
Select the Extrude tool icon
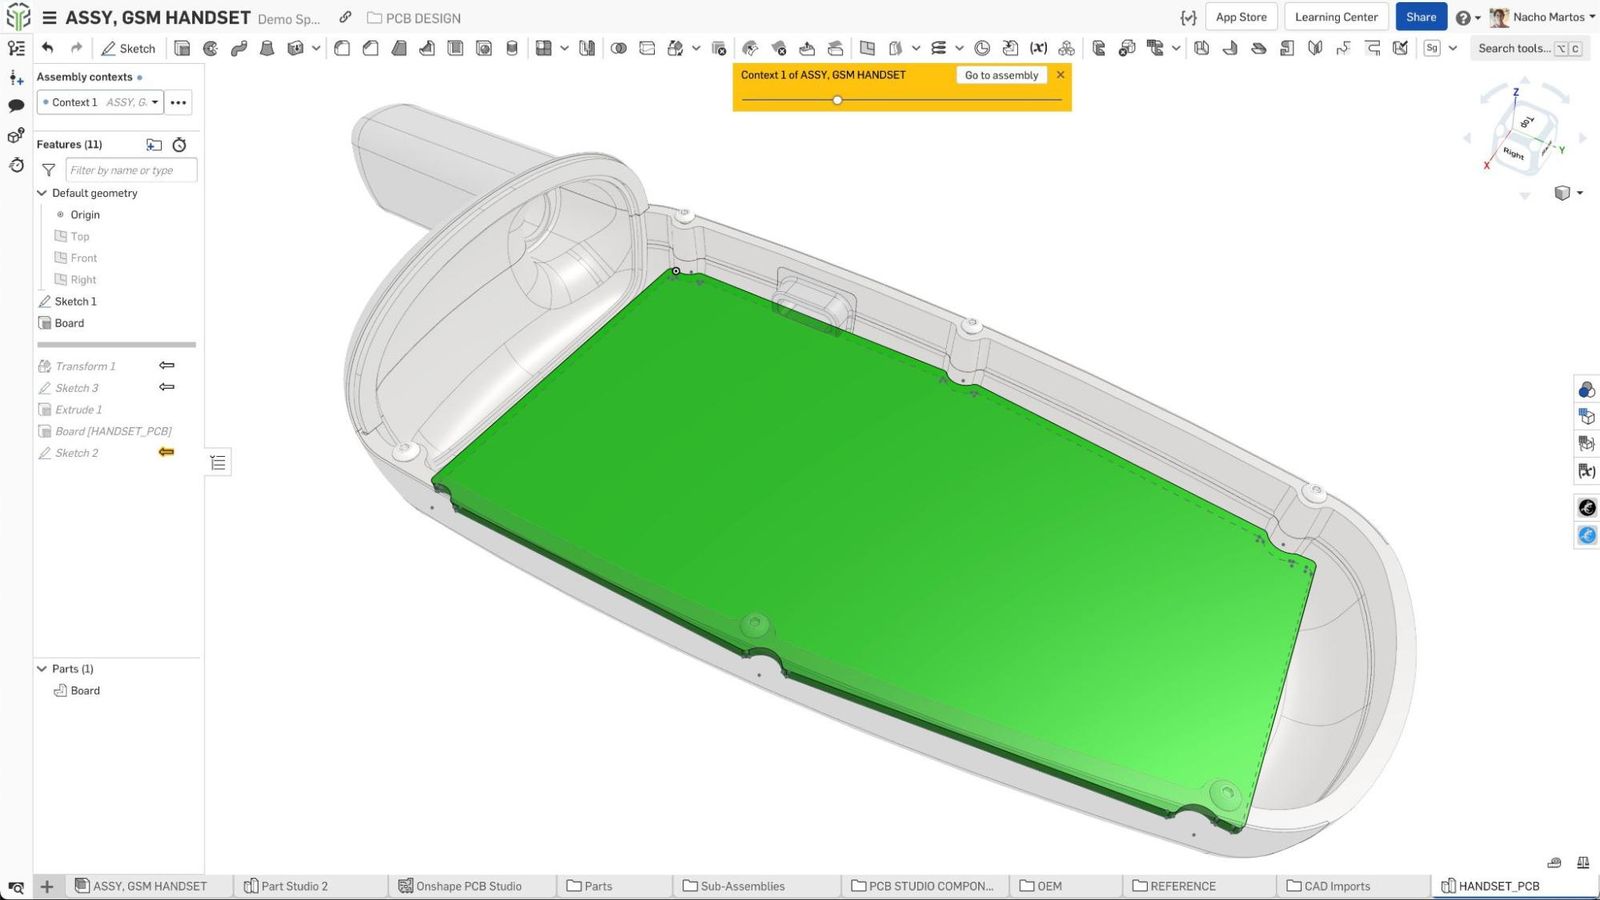(x=182, y=48)
